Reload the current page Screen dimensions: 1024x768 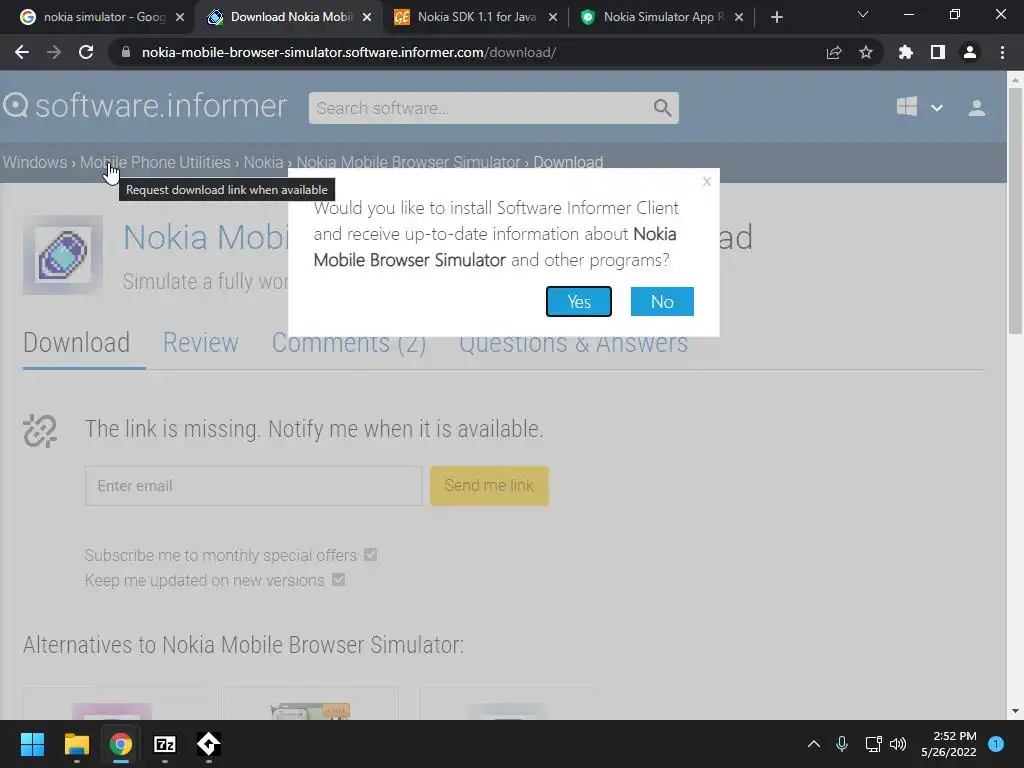click(x=86, y=52)
